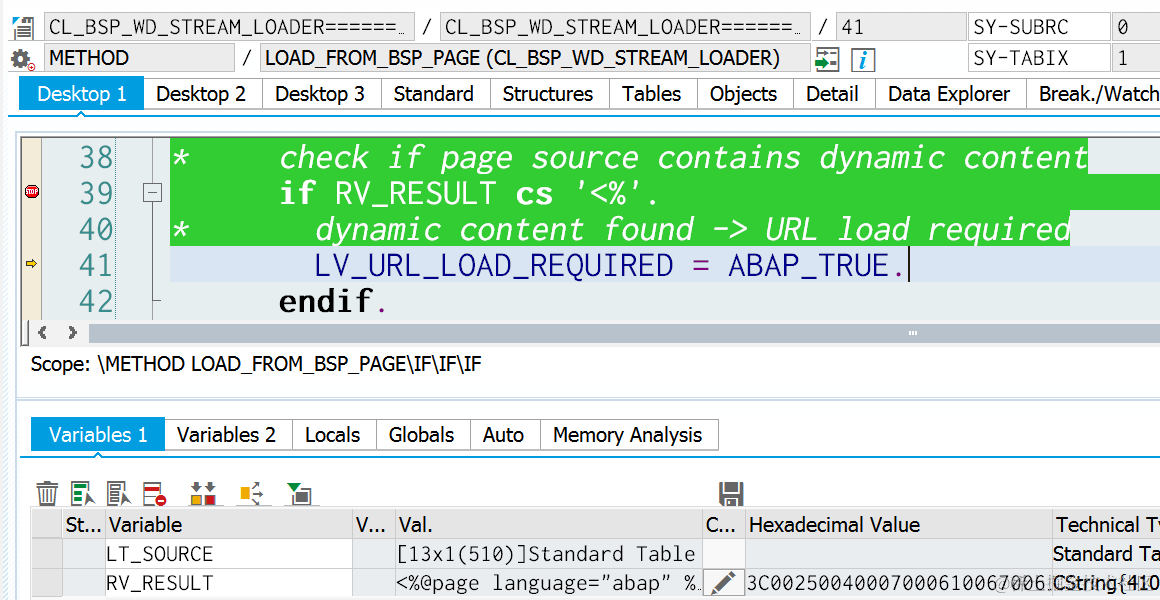Click the LOAD_FROM_BSP_PAGE method name field

534,58
